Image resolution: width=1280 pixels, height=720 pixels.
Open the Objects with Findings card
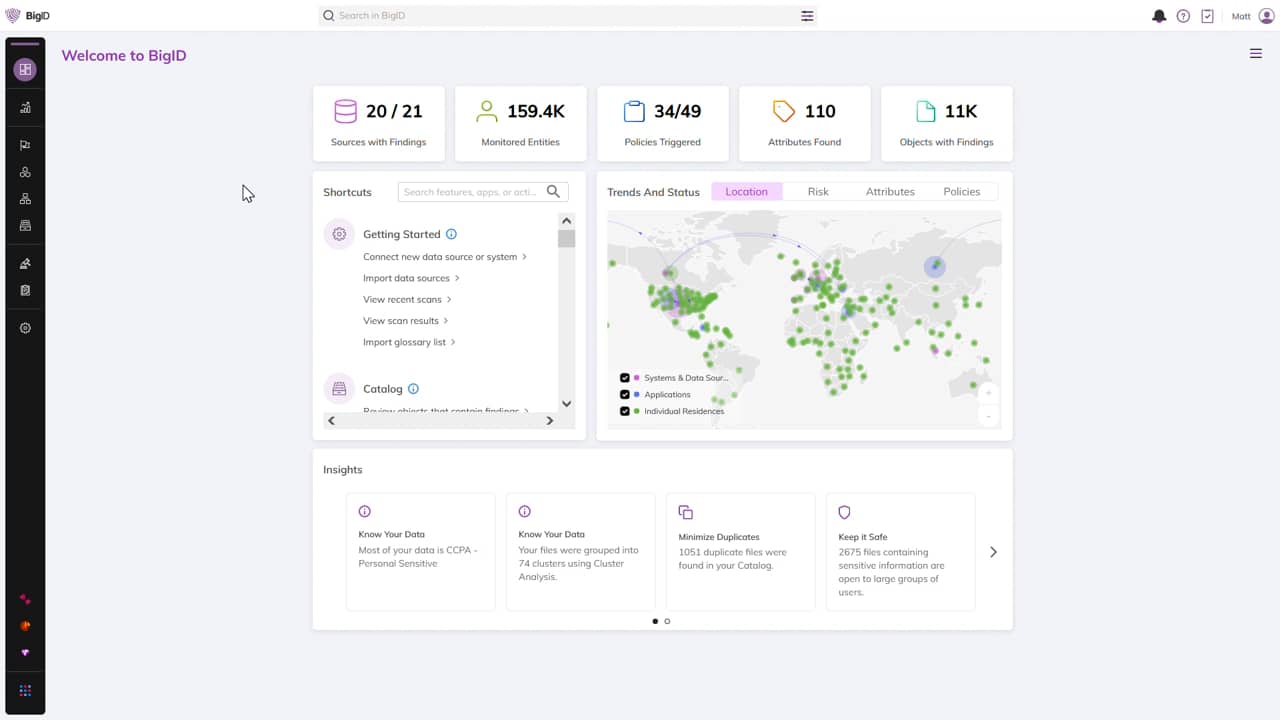pos(947,123)
